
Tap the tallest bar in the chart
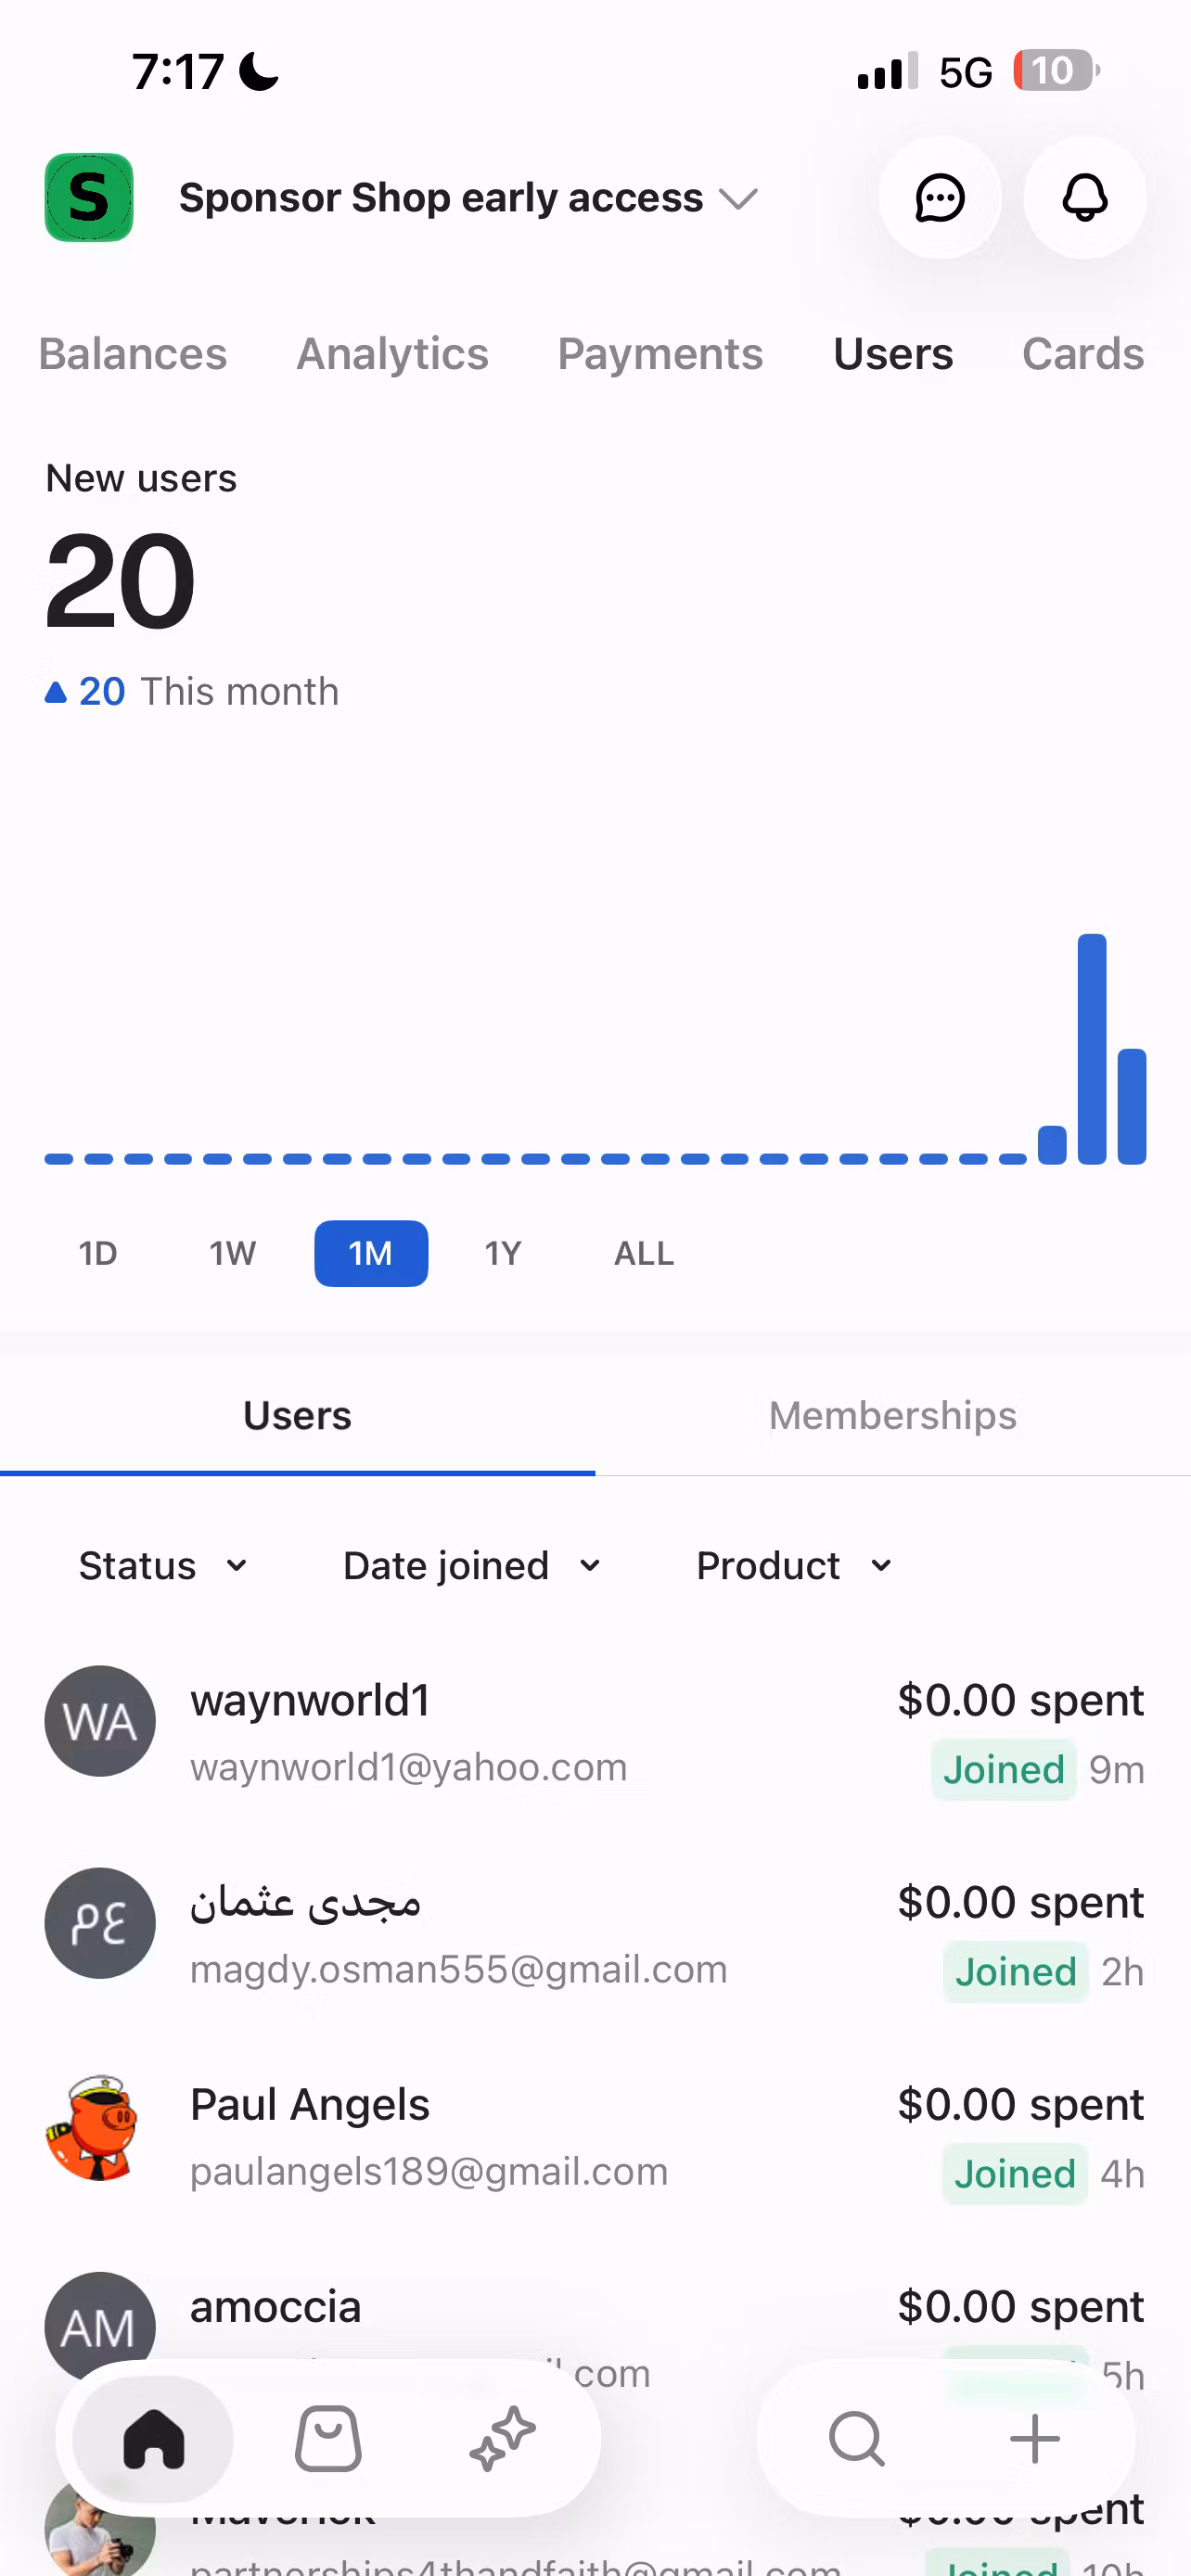click(1092, 1049)
